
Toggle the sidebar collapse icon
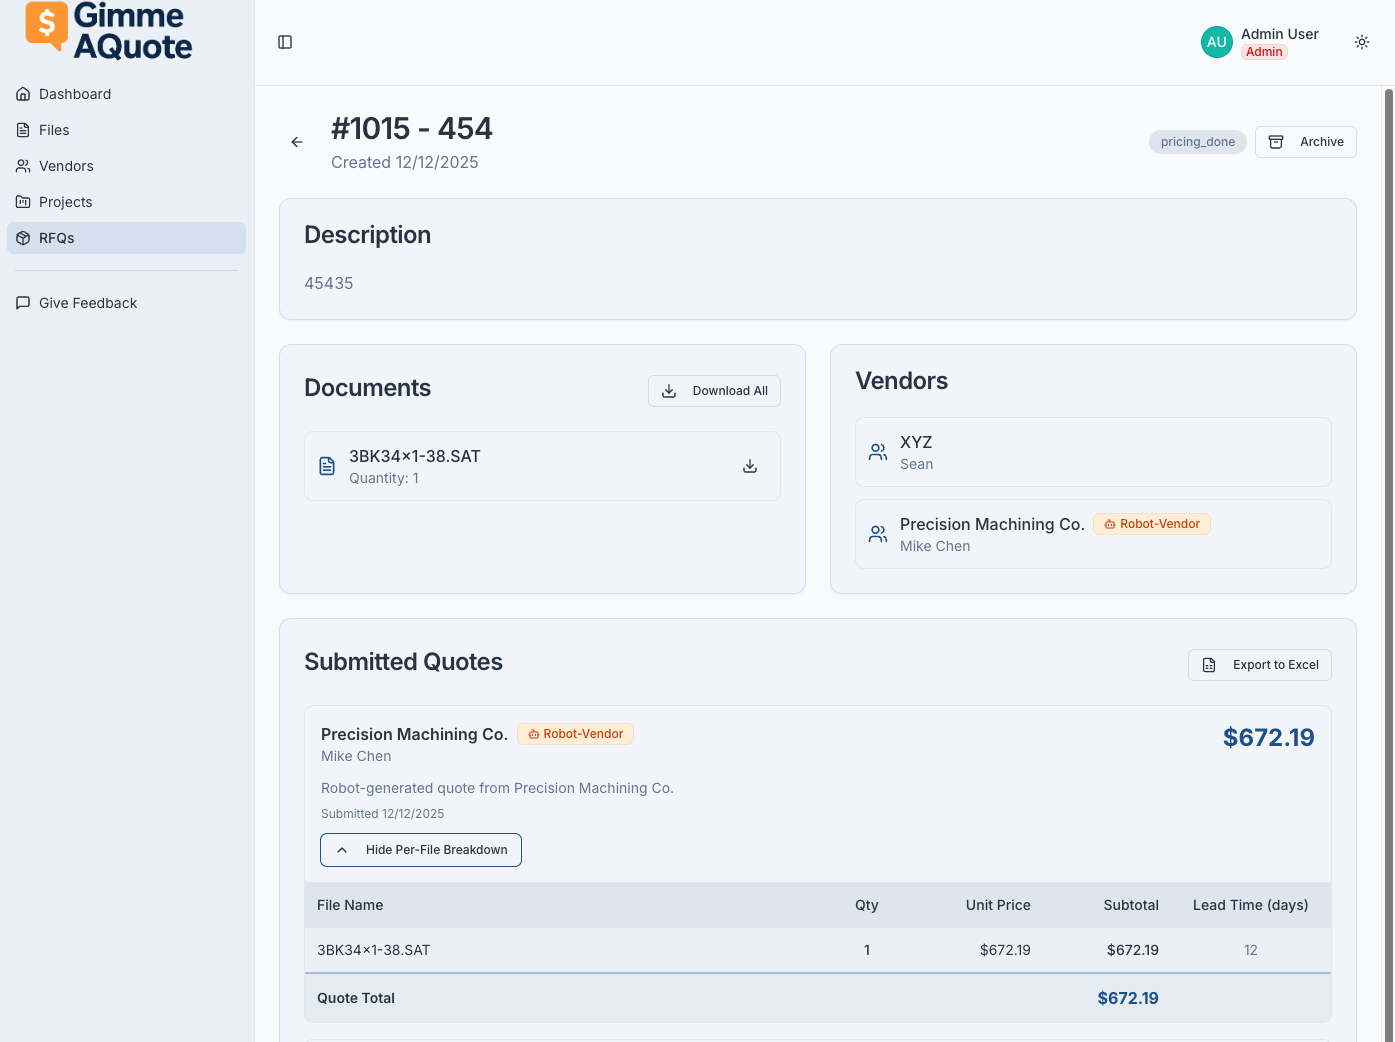(285, 42)
